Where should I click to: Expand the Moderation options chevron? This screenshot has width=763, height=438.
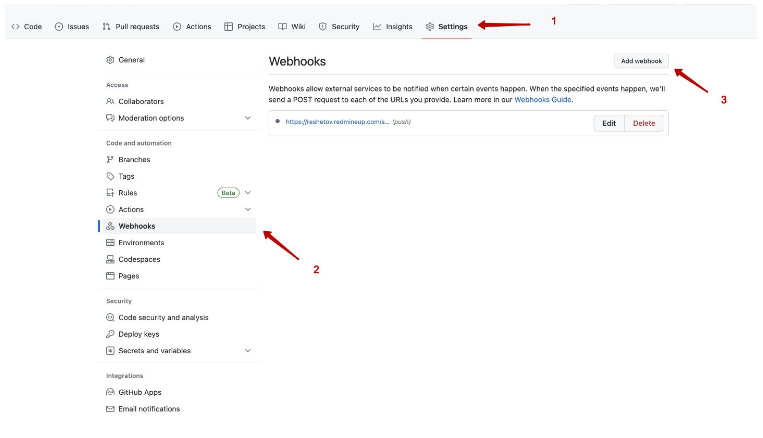tap(248, 118)
